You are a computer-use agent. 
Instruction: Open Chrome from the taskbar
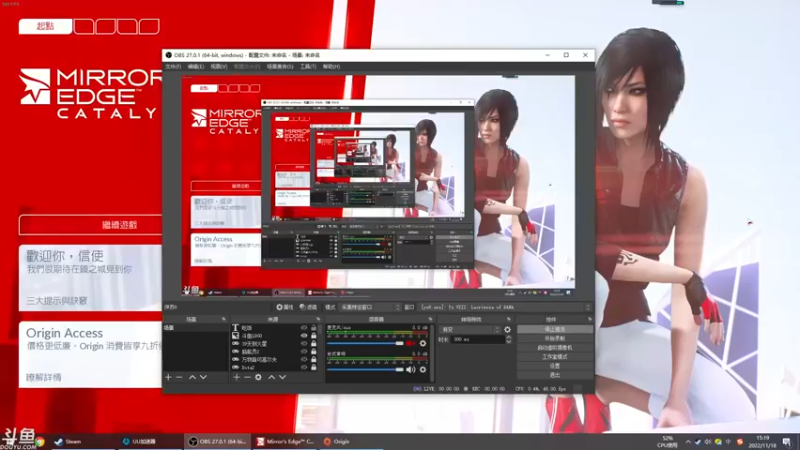click(40, 441)
